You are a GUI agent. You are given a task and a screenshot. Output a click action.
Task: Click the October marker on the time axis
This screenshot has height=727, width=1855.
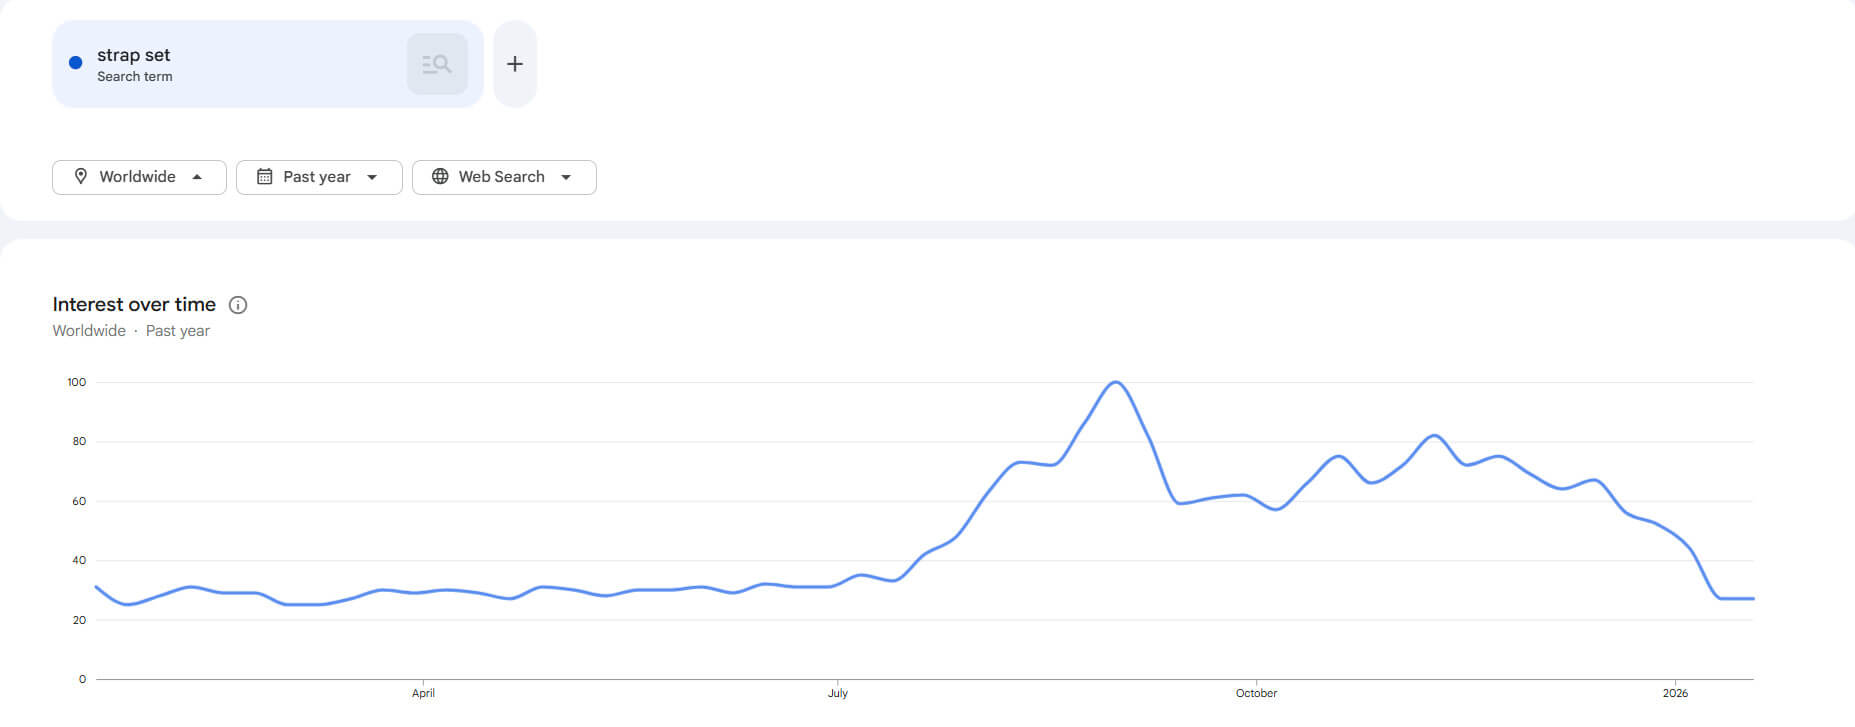[x=1256, y=693]
